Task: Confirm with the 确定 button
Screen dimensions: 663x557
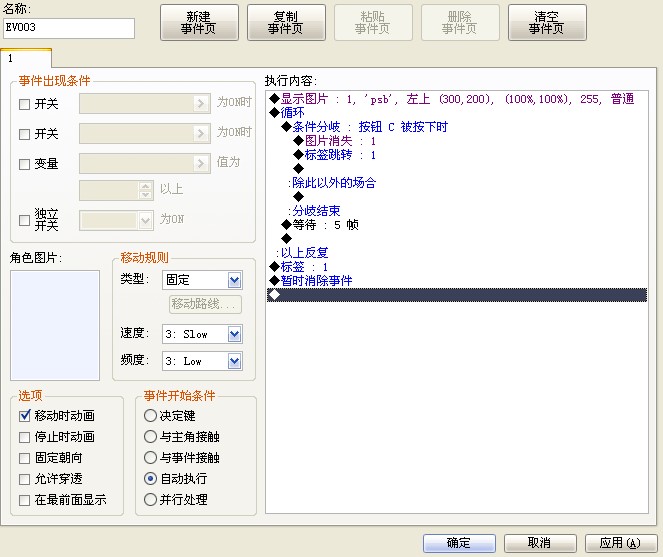Action: [x=459, y=543]
